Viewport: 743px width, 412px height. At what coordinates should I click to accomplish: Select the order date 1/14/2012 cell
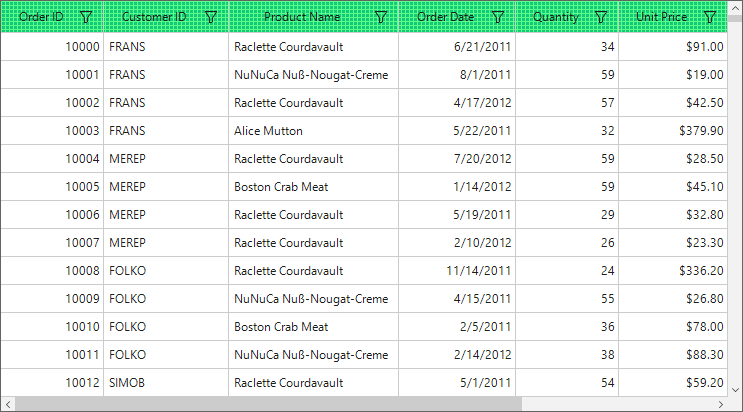[457, 186]
